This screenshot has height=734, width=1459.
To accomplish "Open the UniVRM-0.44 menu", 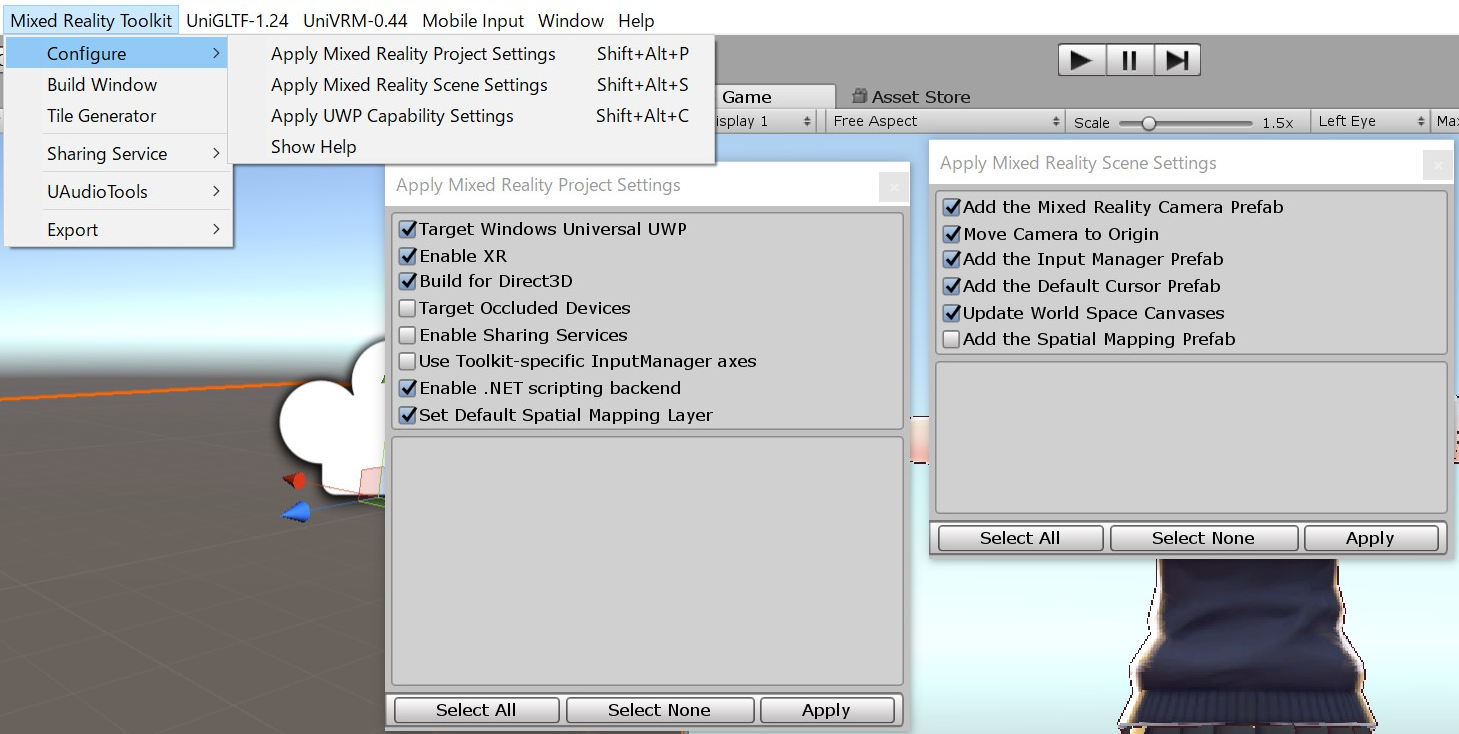I will [355, 20].
